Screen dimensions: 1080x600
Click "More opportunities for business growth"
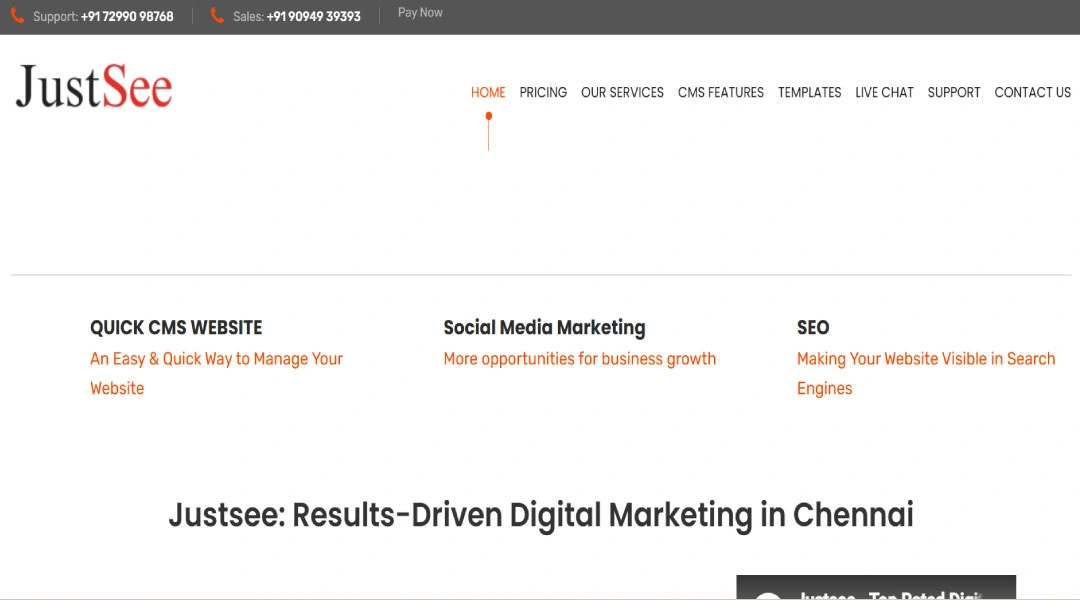click(x=580, y=359)
